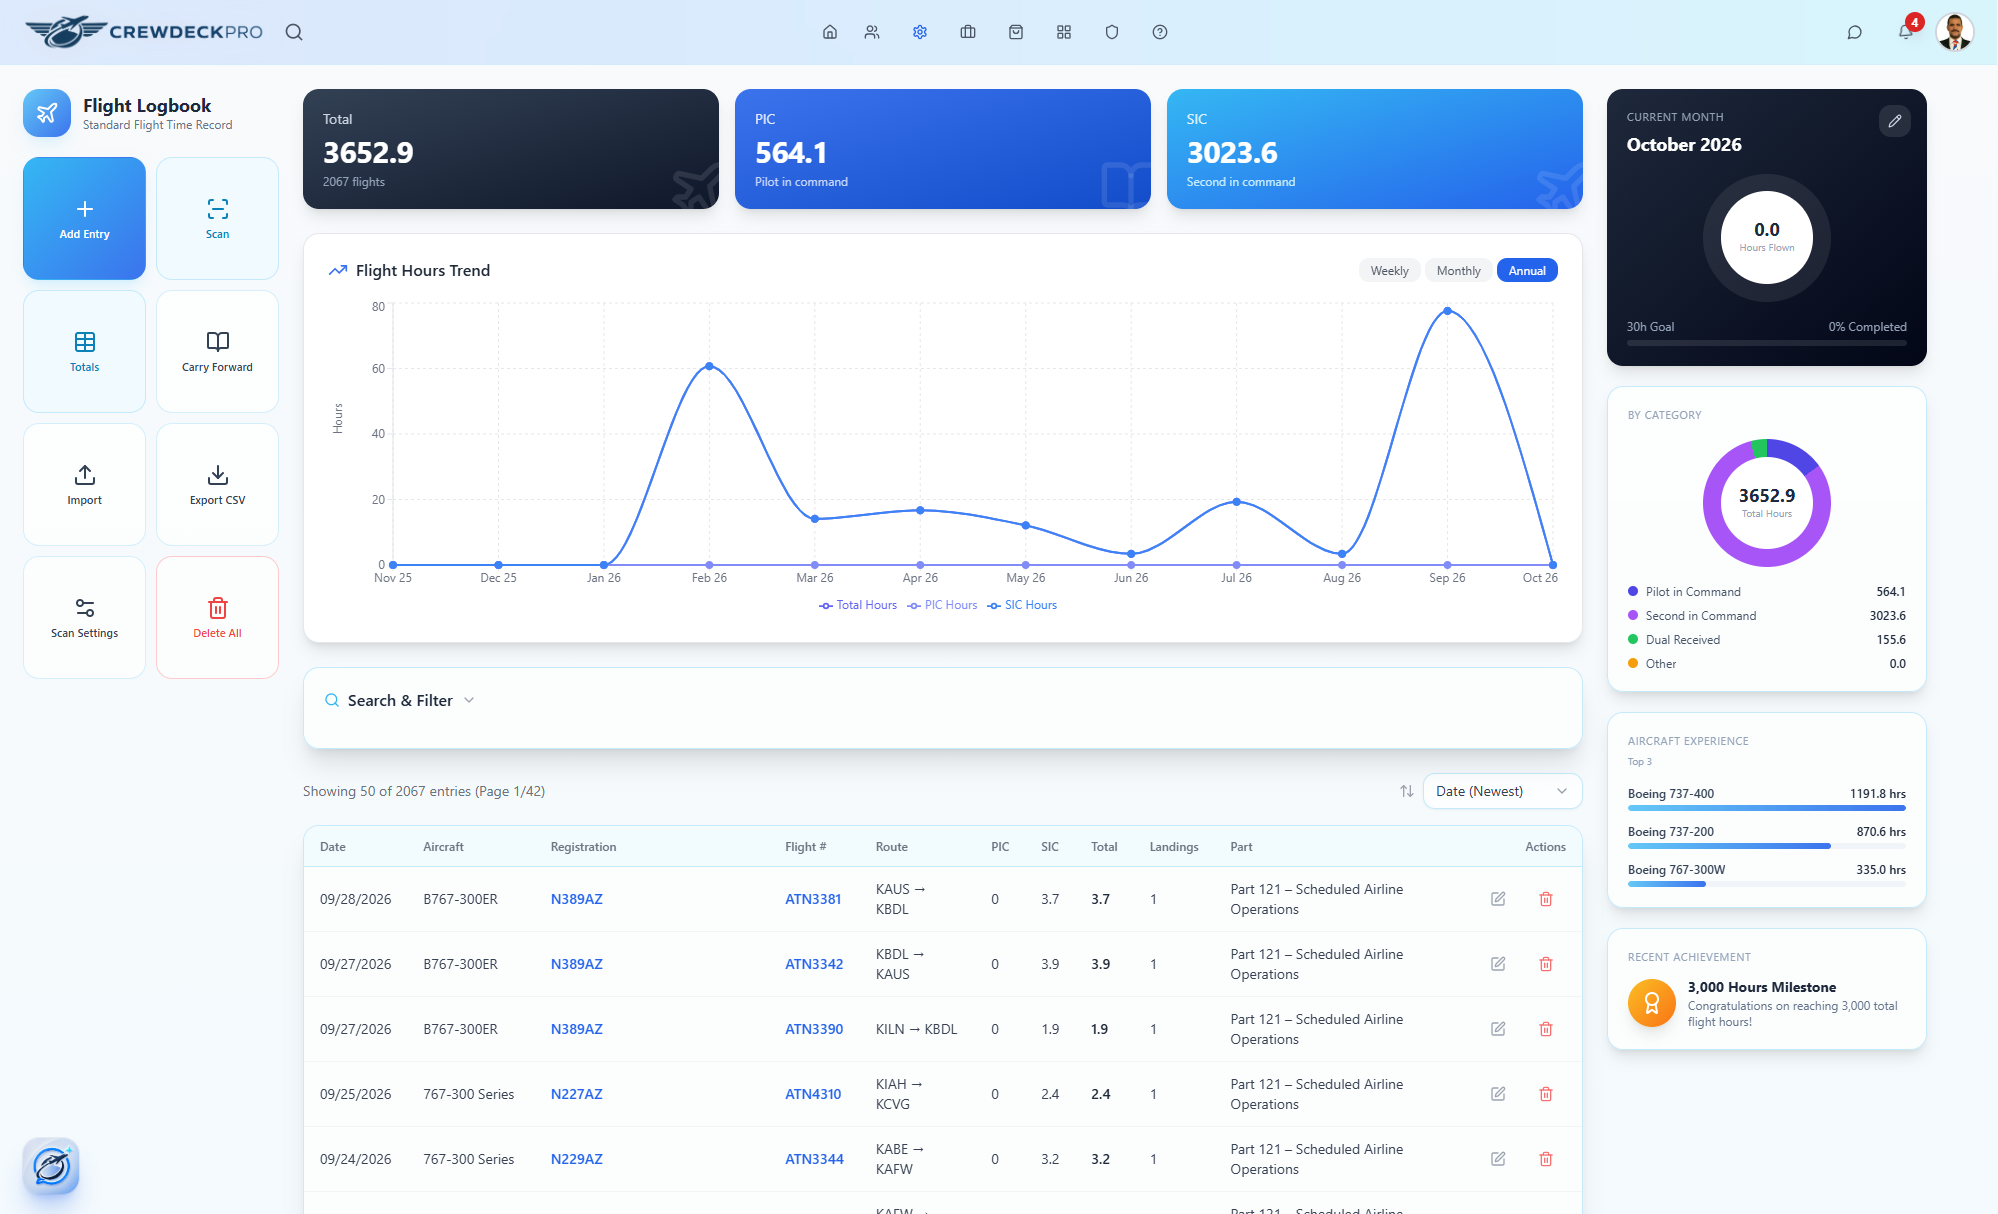Screen dimensions: 1998x1214
Task: Open the shield nav icon
Action: pos(1112,32)
